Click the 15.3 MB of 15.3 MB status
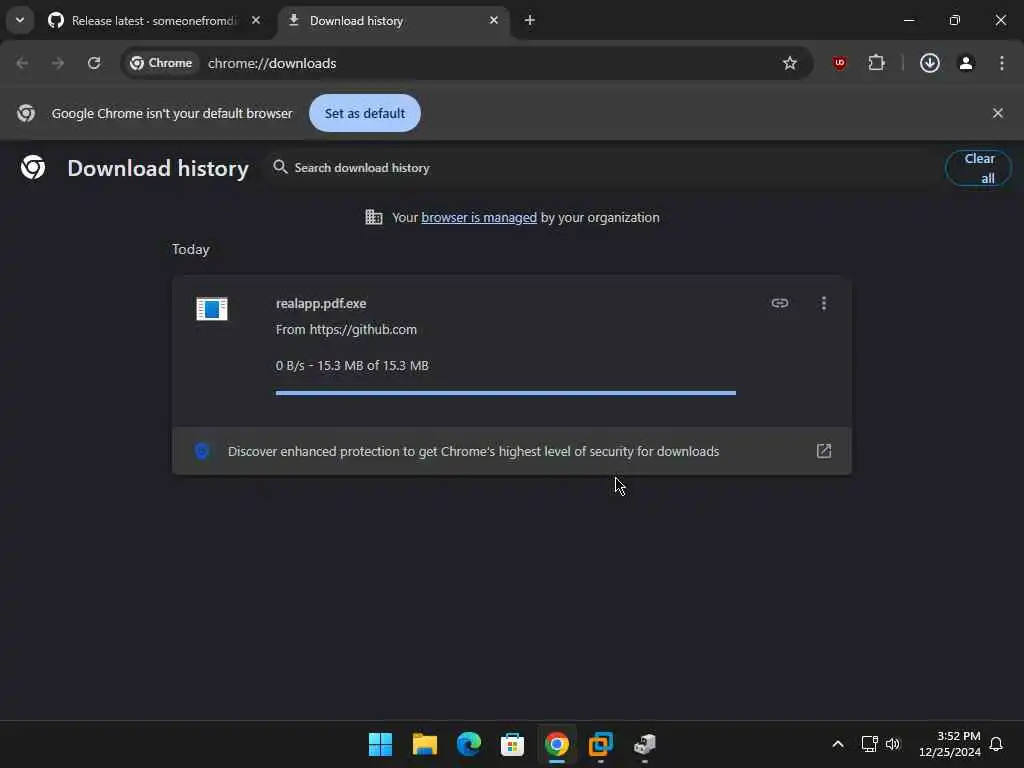Screen dimensions: 1024x768 pos(373,366)
